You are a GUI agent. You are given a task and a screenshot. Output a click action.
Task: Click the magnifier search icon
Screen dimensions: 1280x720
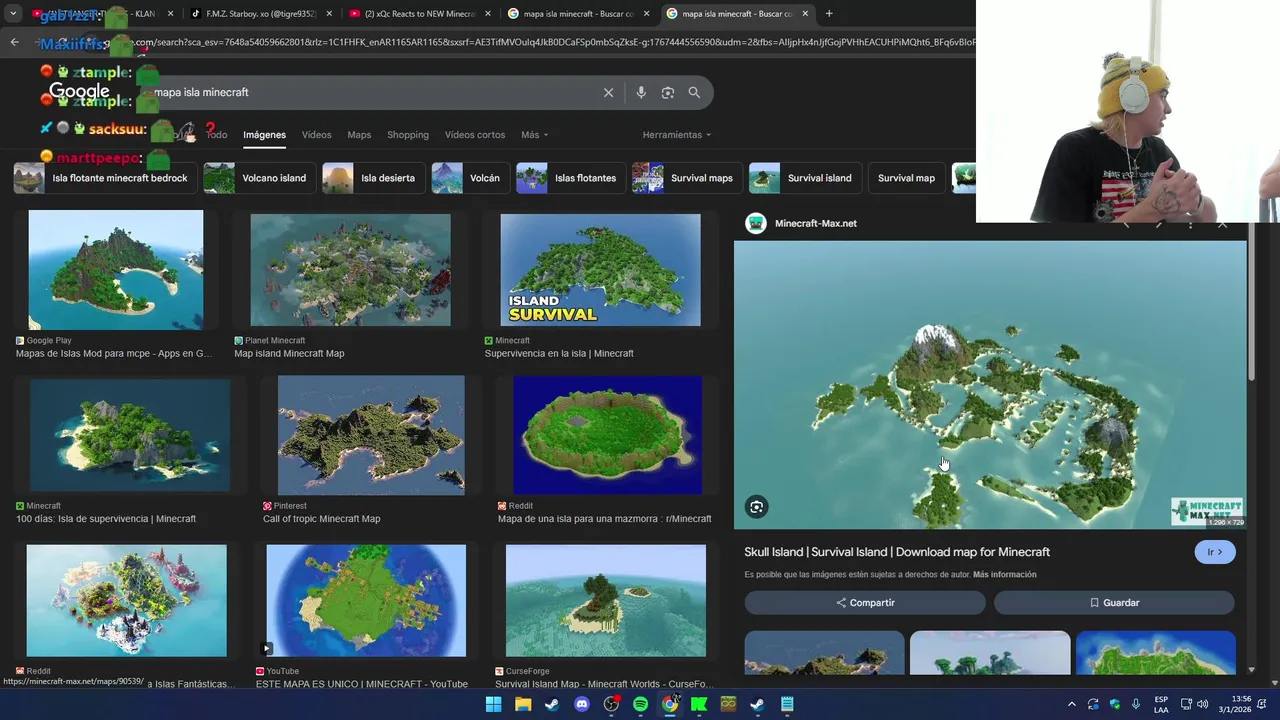694,92
